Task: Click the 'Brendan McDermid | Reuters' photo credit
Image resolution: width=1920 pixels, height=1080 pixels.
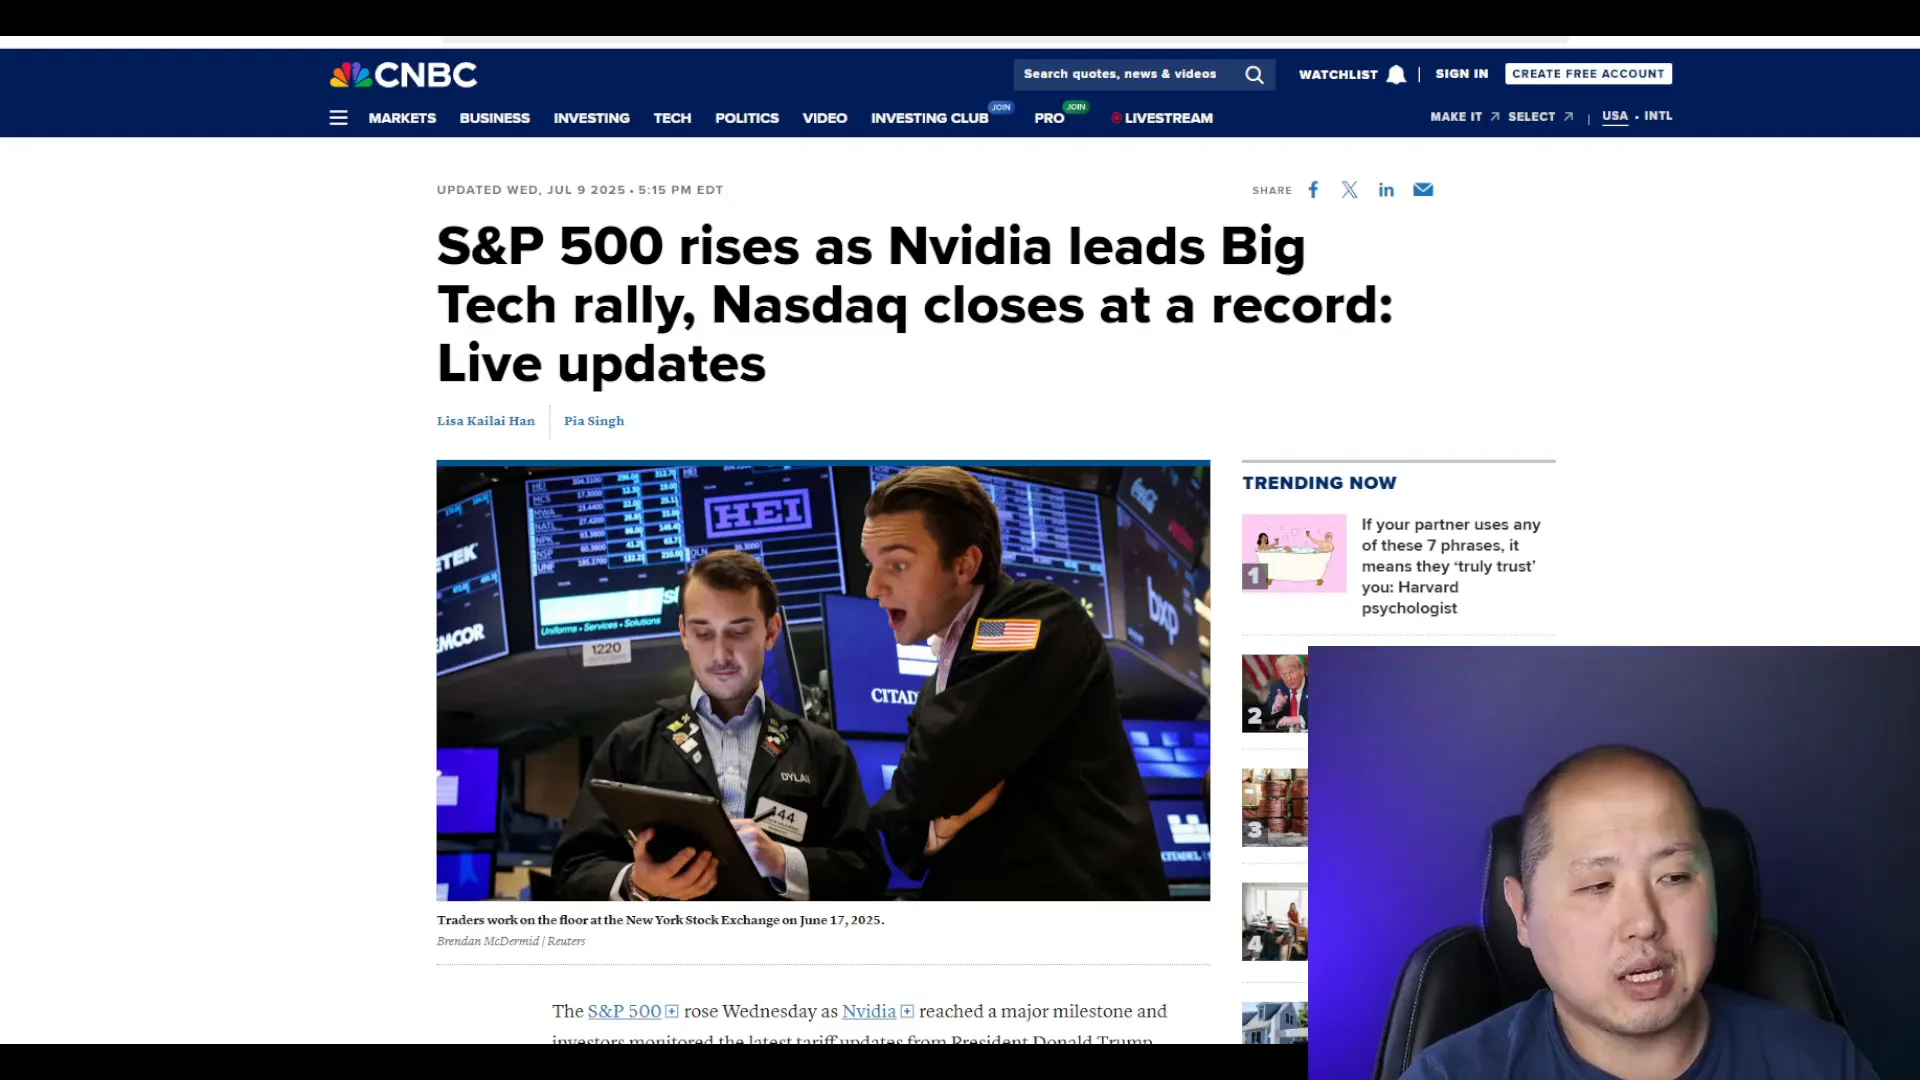Action: click(511, 941)
